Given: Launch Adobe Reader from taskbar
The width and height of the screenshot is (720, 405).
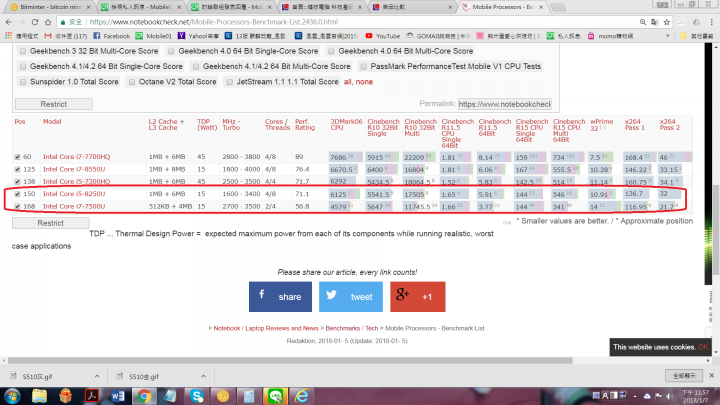Looking at the screenshot, I should pyautogui.click(x=92, y=396).
